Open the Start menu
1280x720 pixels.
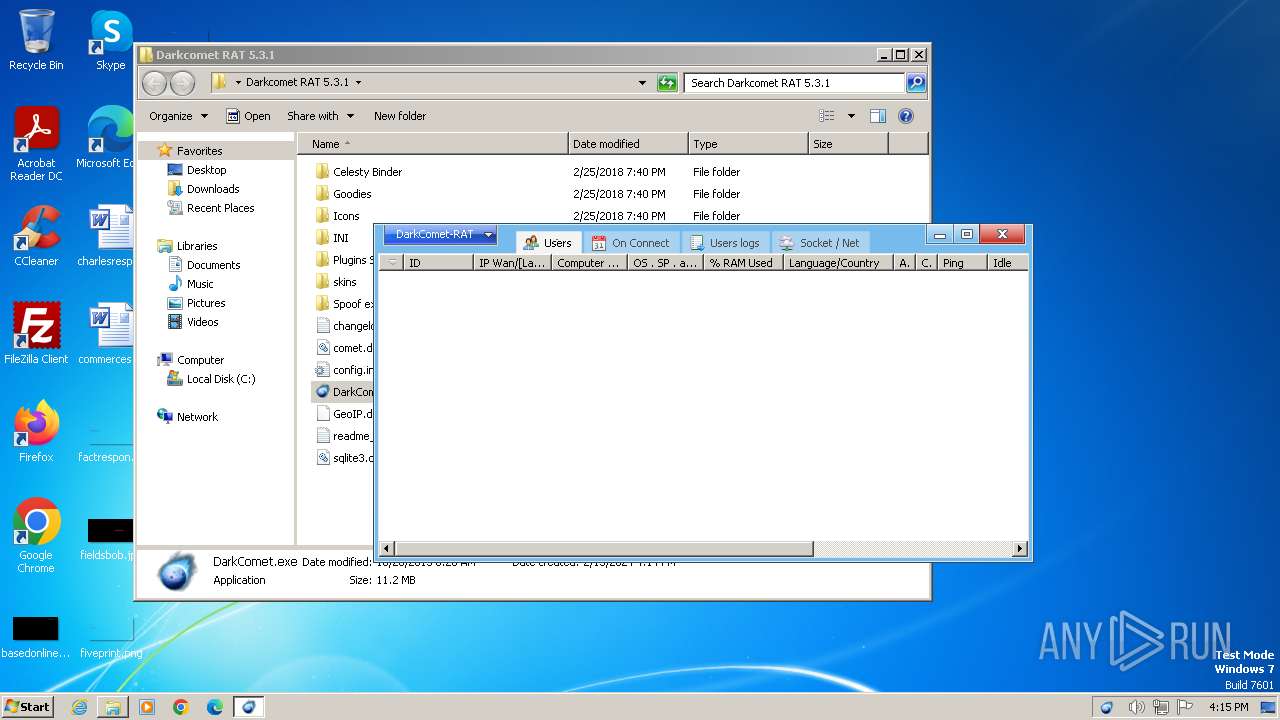click(x=27, y=706)
